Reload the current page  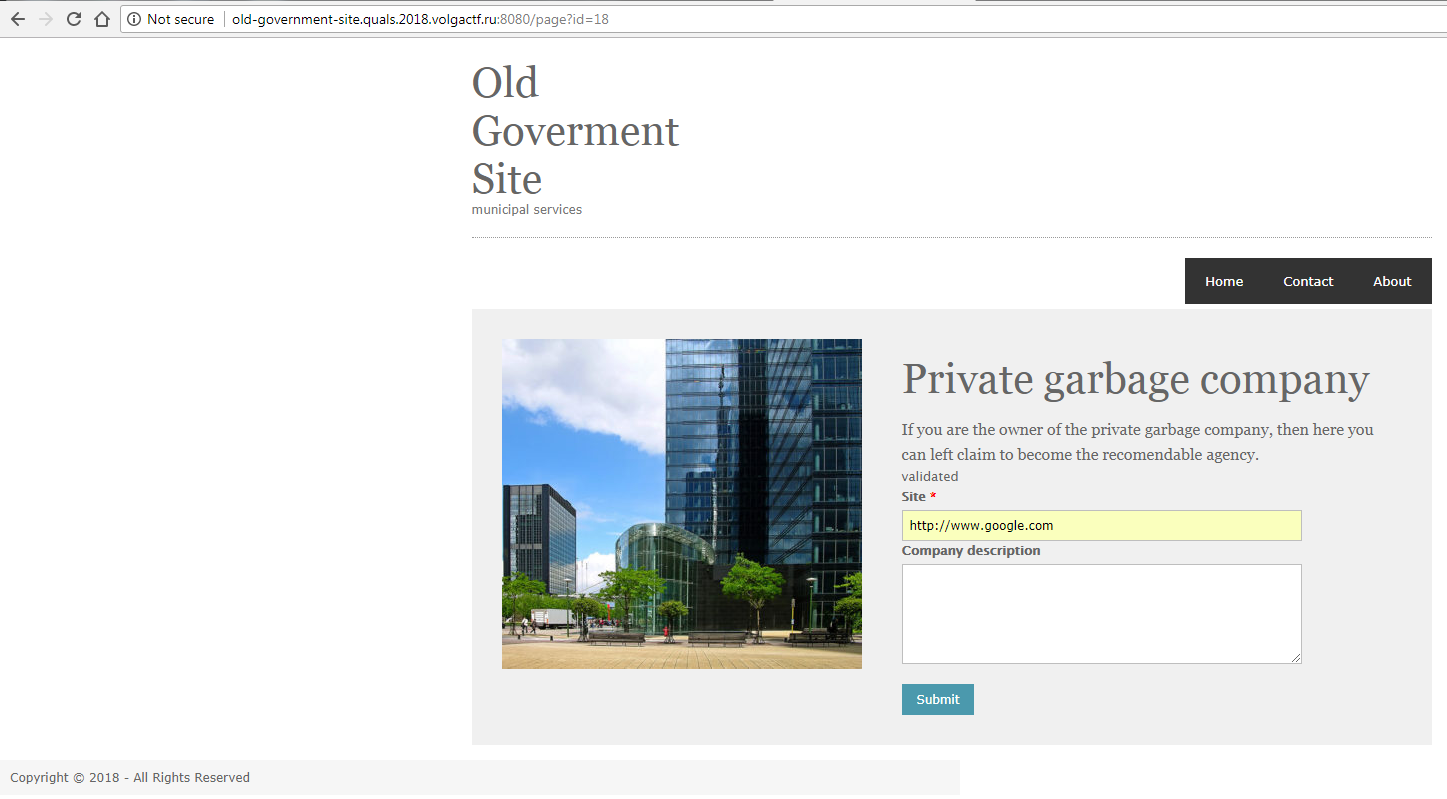pos(73,19)
